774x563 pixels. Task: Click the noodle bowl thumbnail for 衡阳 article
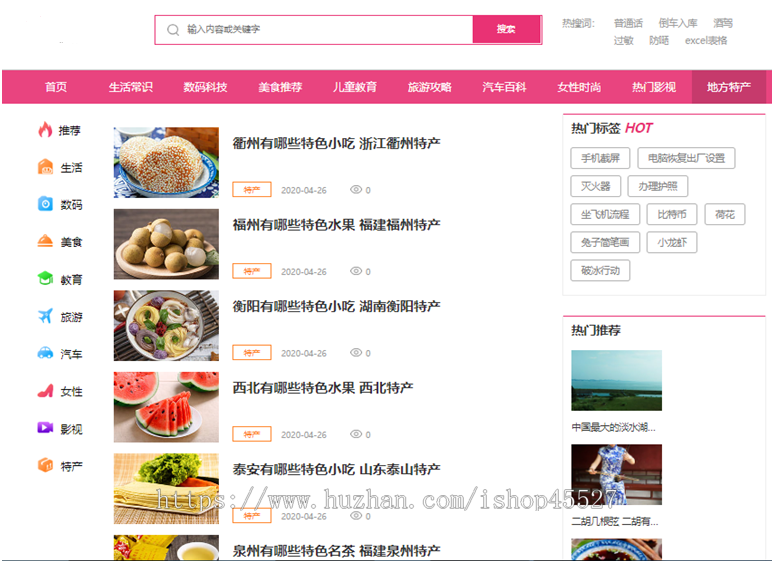point(166,326)
